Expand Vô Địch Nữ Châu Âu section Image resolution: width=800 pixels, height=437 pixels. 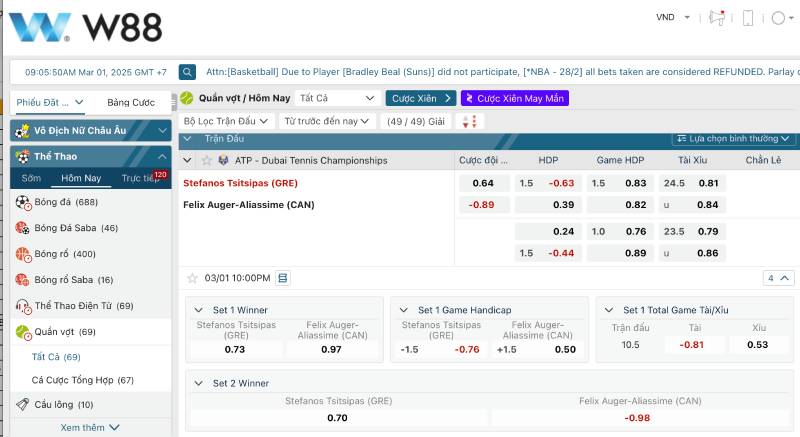162,131
